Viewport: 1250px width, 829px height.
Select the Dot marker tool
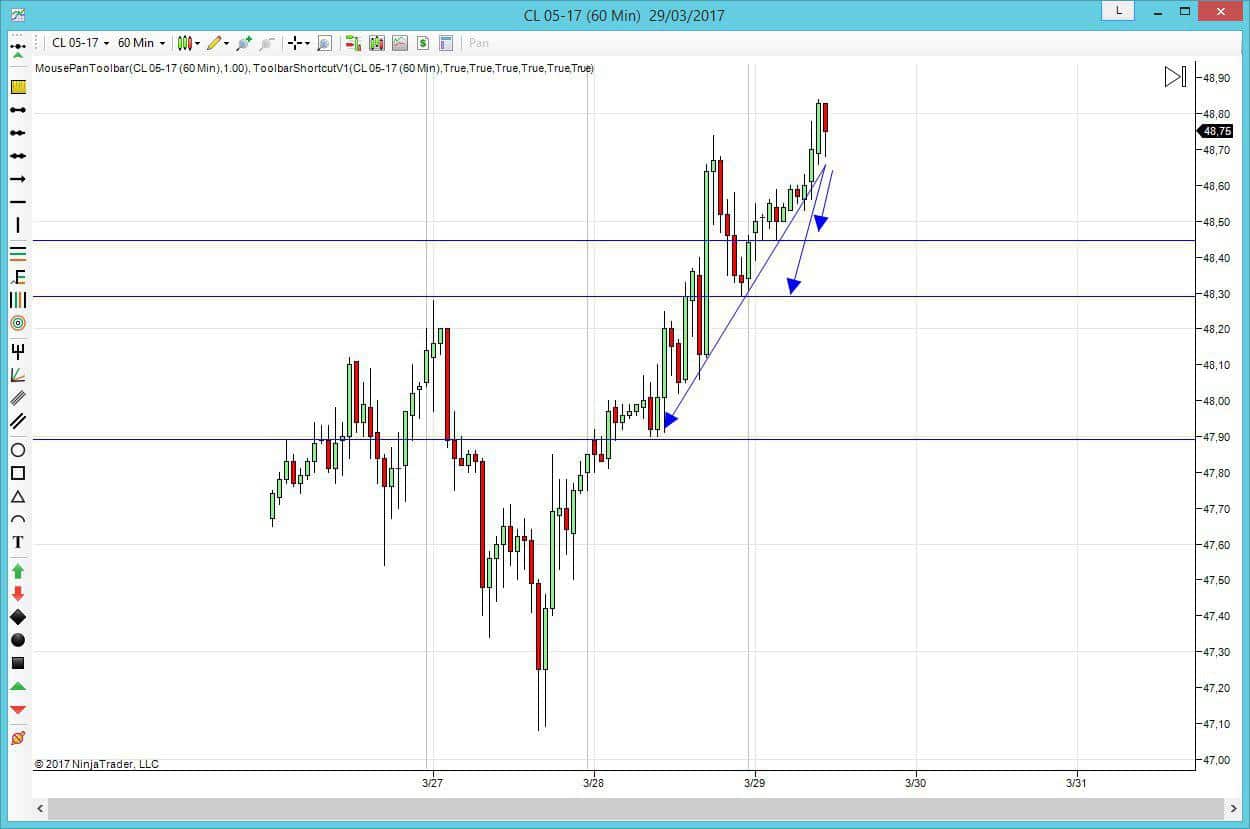pos(18,640)
